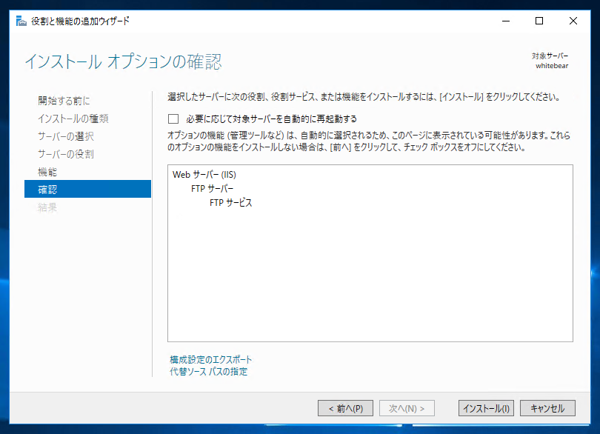600x434 pixels.
Task: Close the wizard window
Action: 573,21
